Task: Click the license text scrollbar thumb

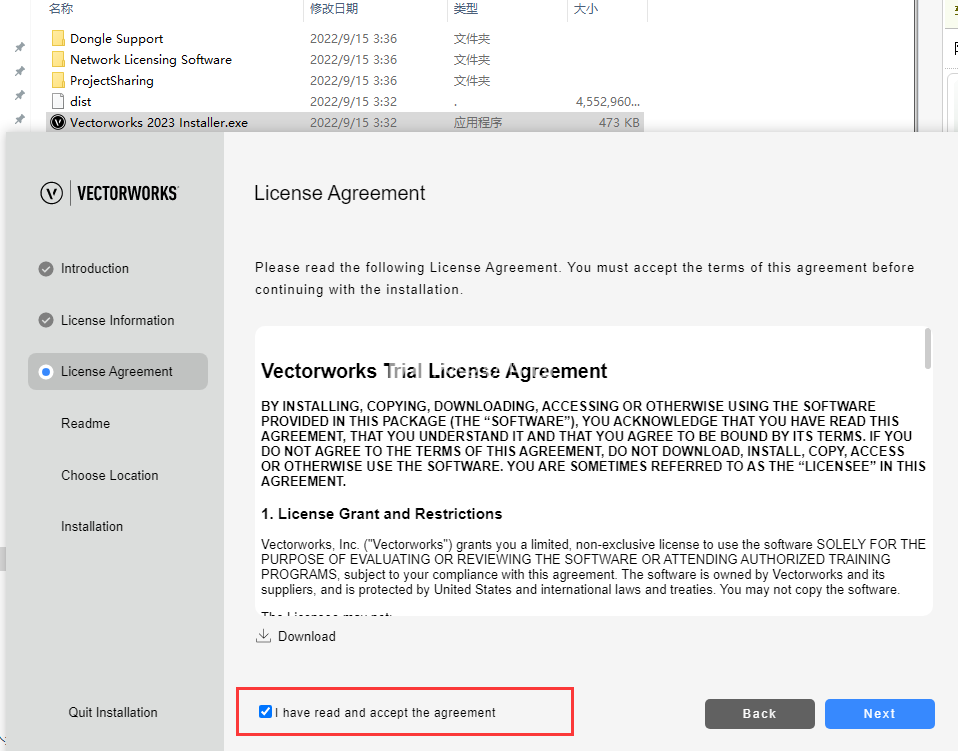Action: pyautogui.click(x=927, y=348)
